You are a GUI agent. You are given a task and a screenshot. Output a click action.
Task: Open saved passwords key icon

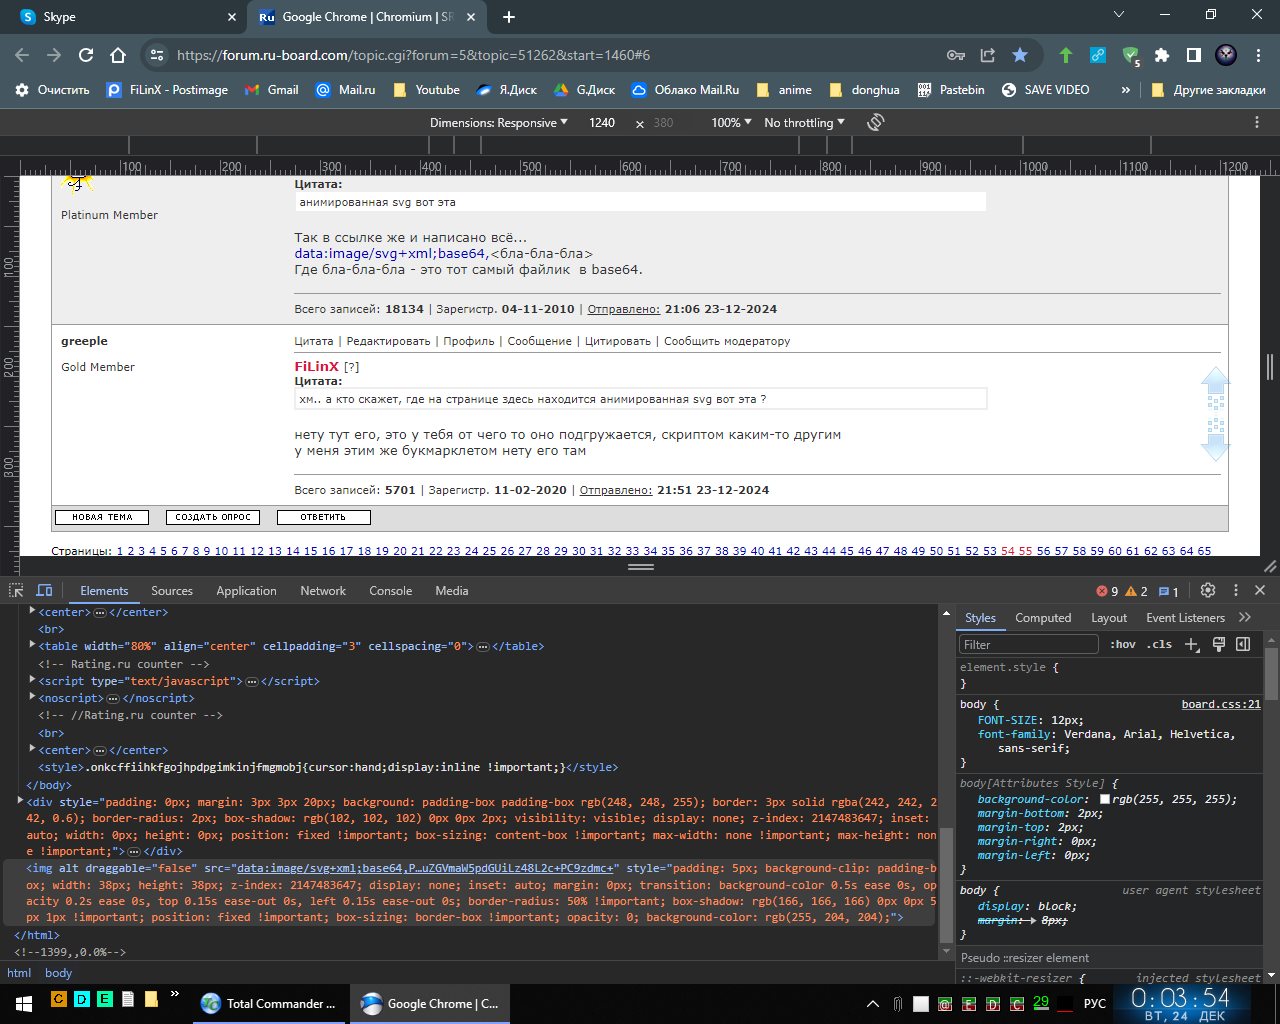(956, 55)
